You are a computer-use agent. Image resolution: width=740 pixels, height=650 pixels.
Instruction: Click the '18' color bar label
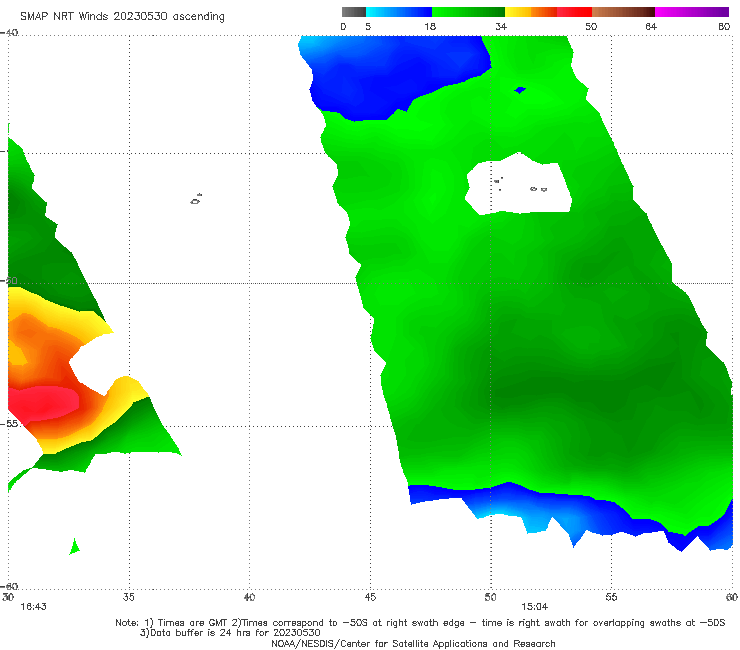(430, 27)
